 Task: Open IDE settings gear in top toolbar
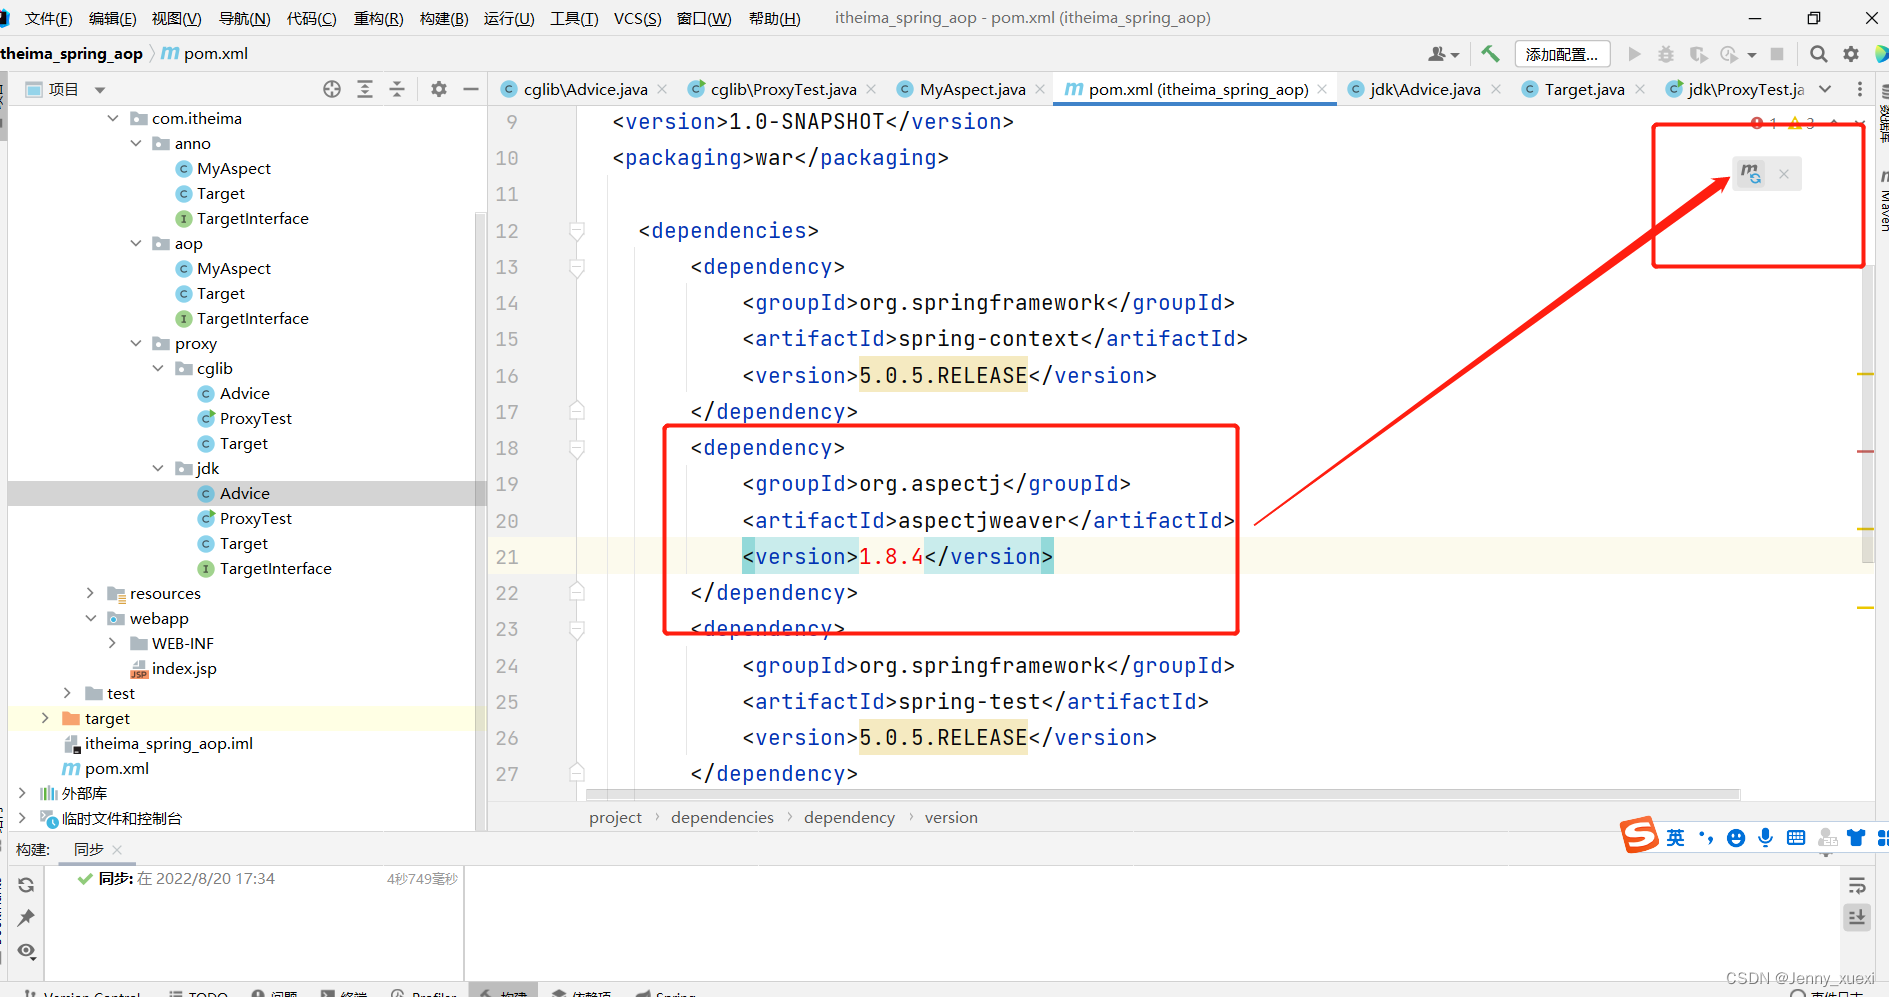pos(1851,54)
